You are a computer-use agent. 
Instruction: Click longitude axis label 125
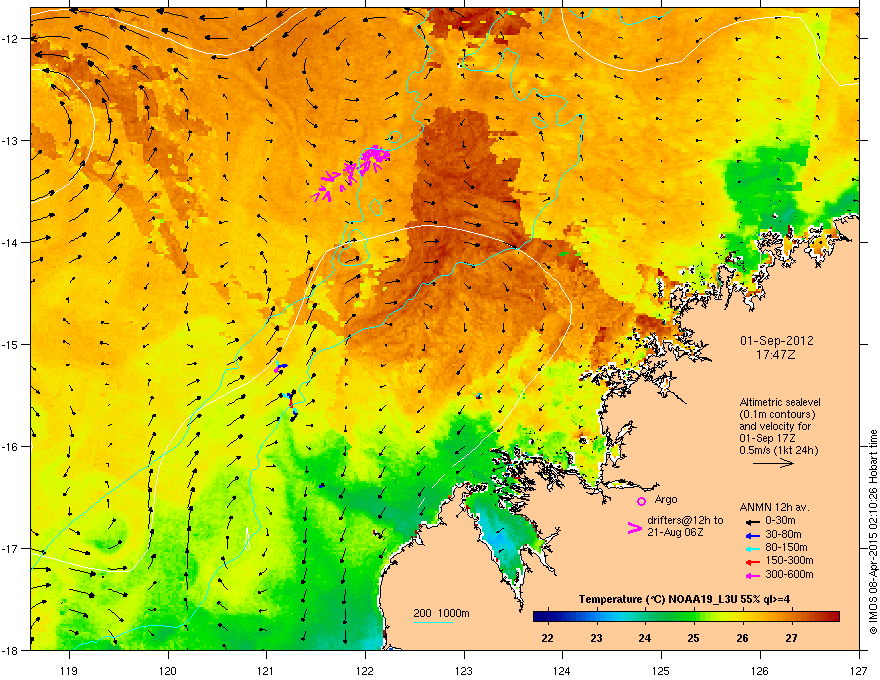[661, 670]
